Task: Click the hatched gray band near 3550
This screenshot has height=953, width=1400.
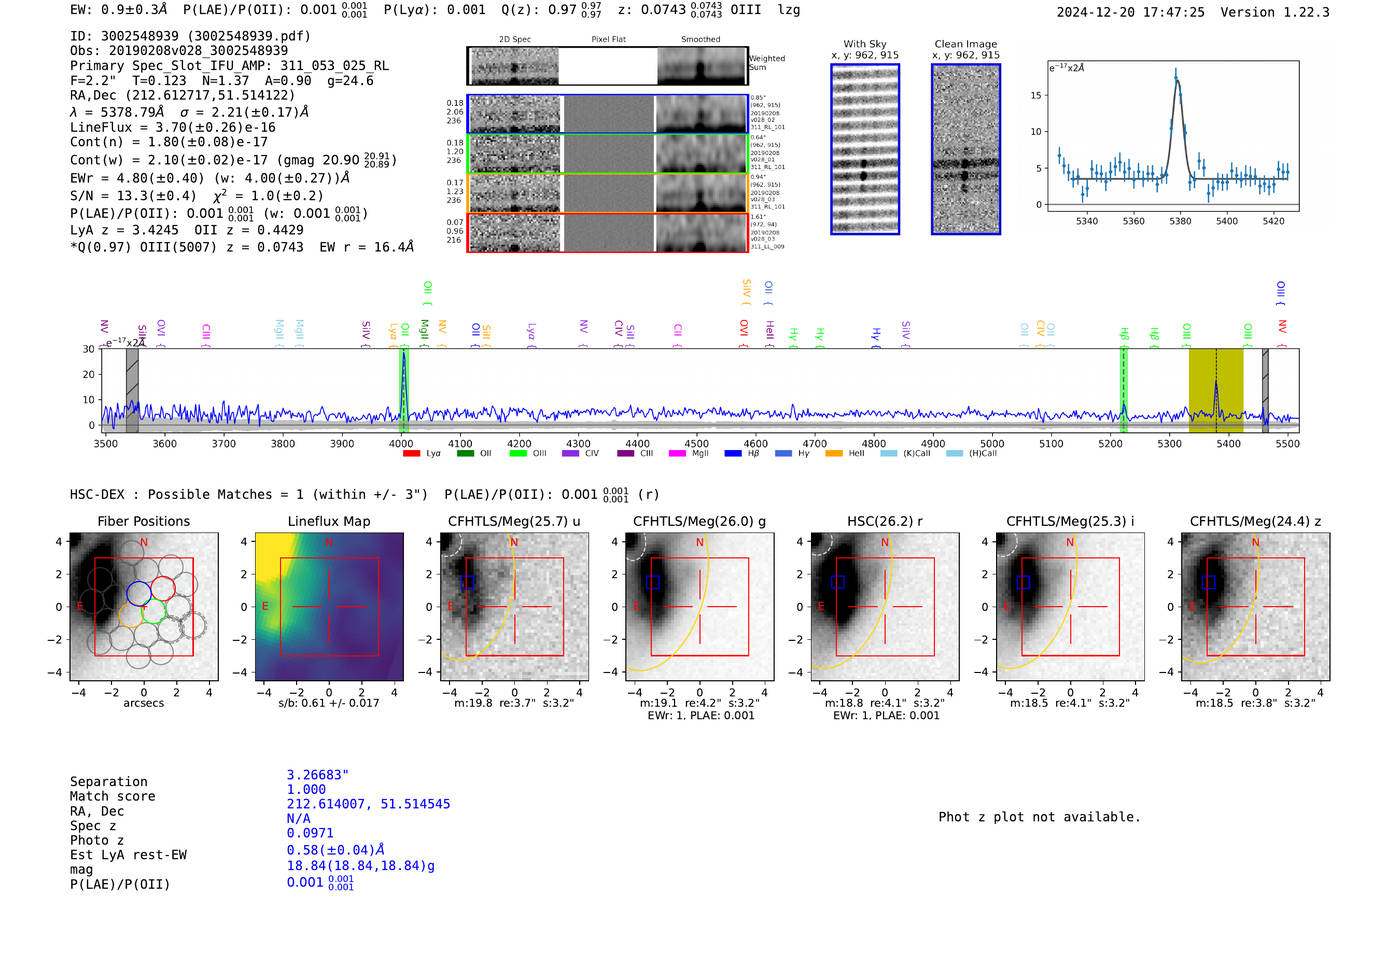Action: pyautogui.click(x=132, y=390)
